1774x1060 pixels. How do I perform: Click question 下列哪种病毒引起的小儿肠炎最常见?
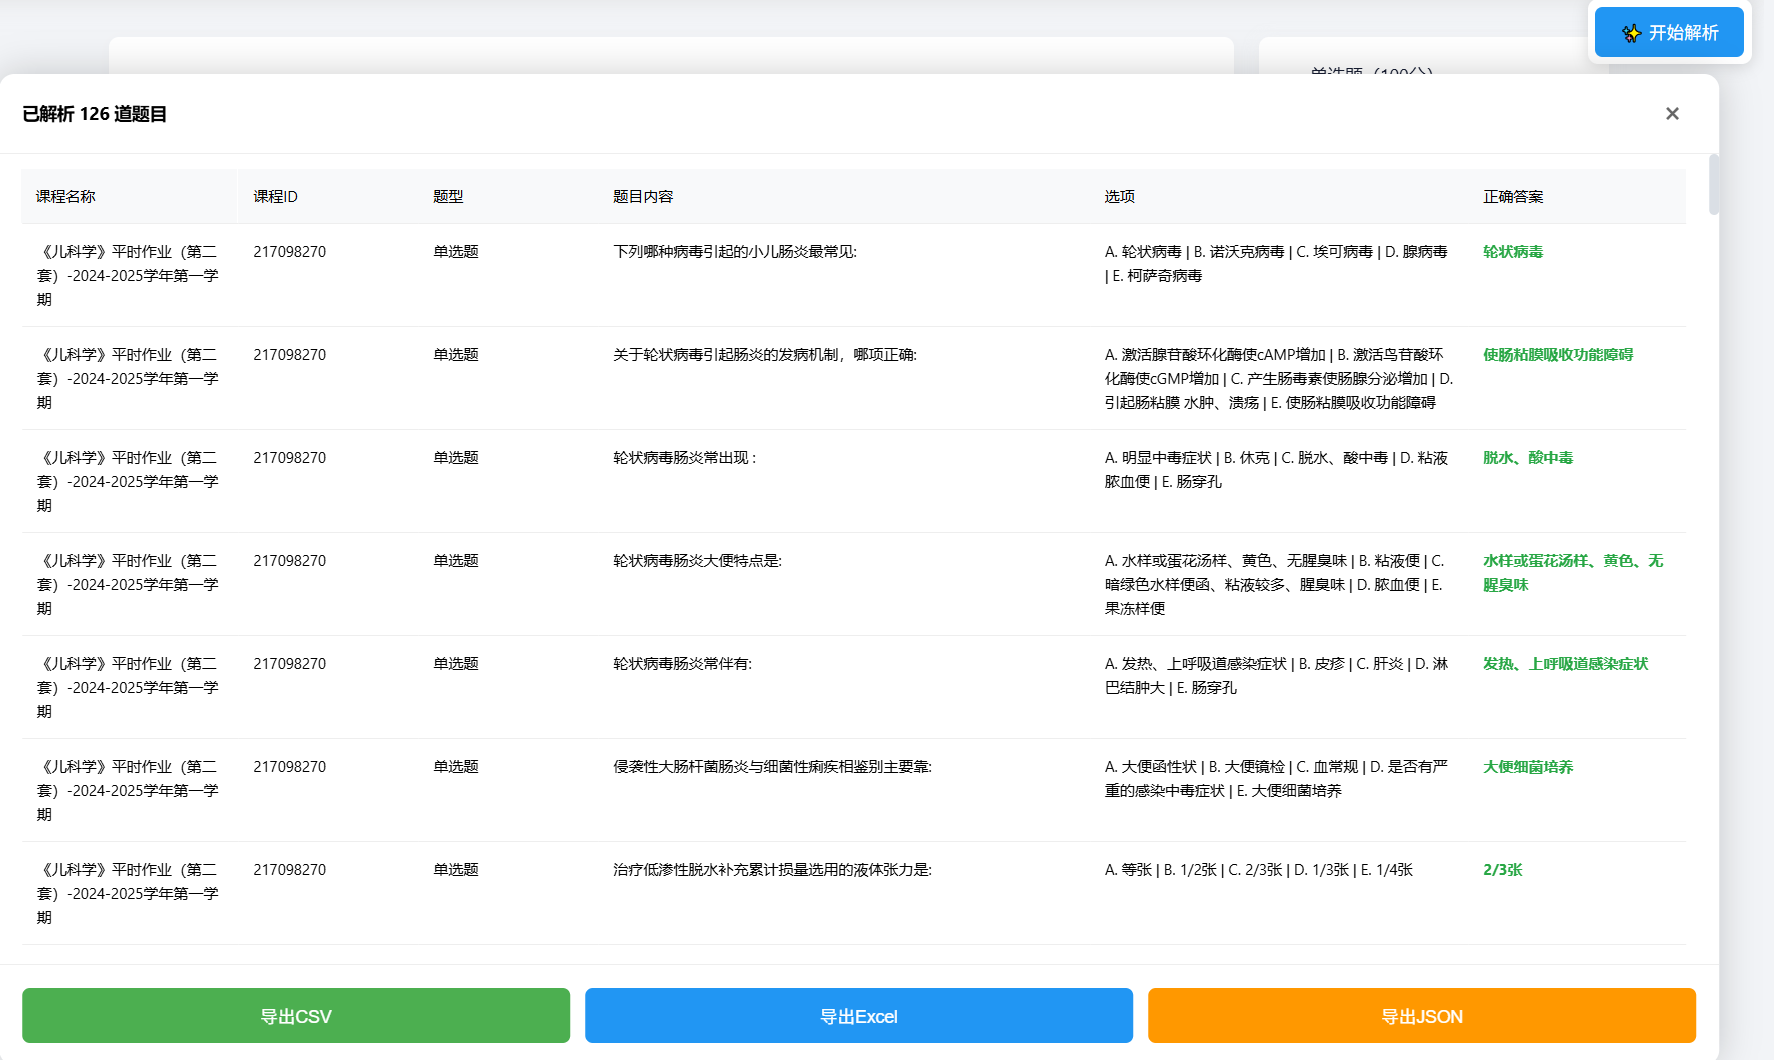pyautogui.click(x=734, y=252)
